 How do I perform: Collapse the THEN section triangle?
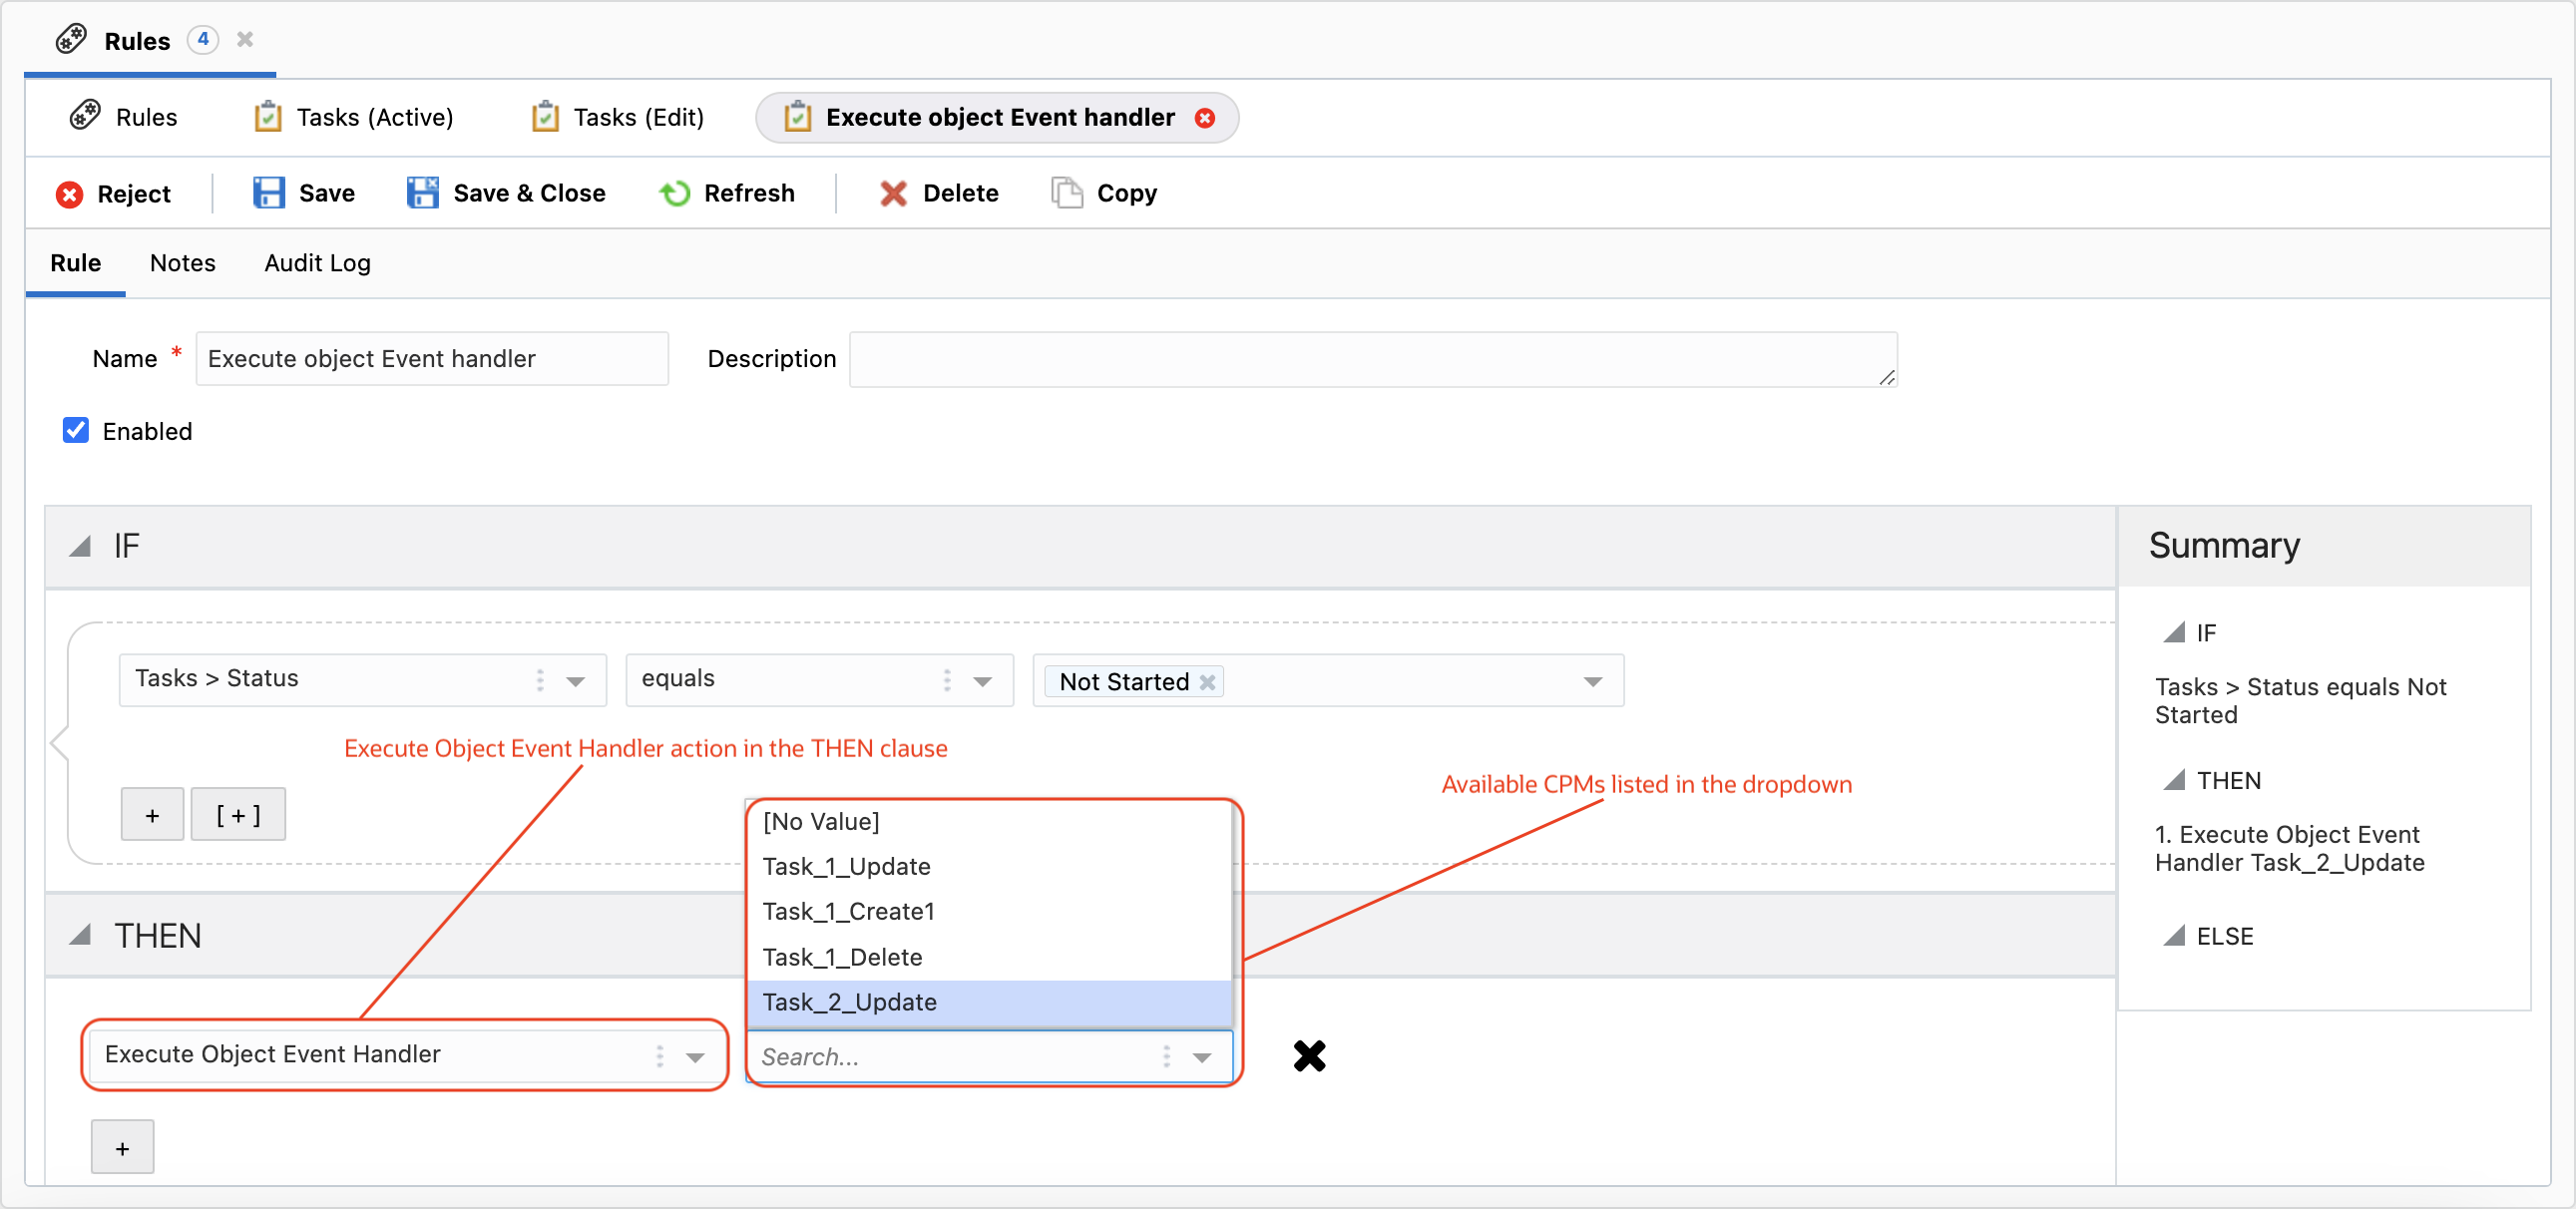[80, 935]
